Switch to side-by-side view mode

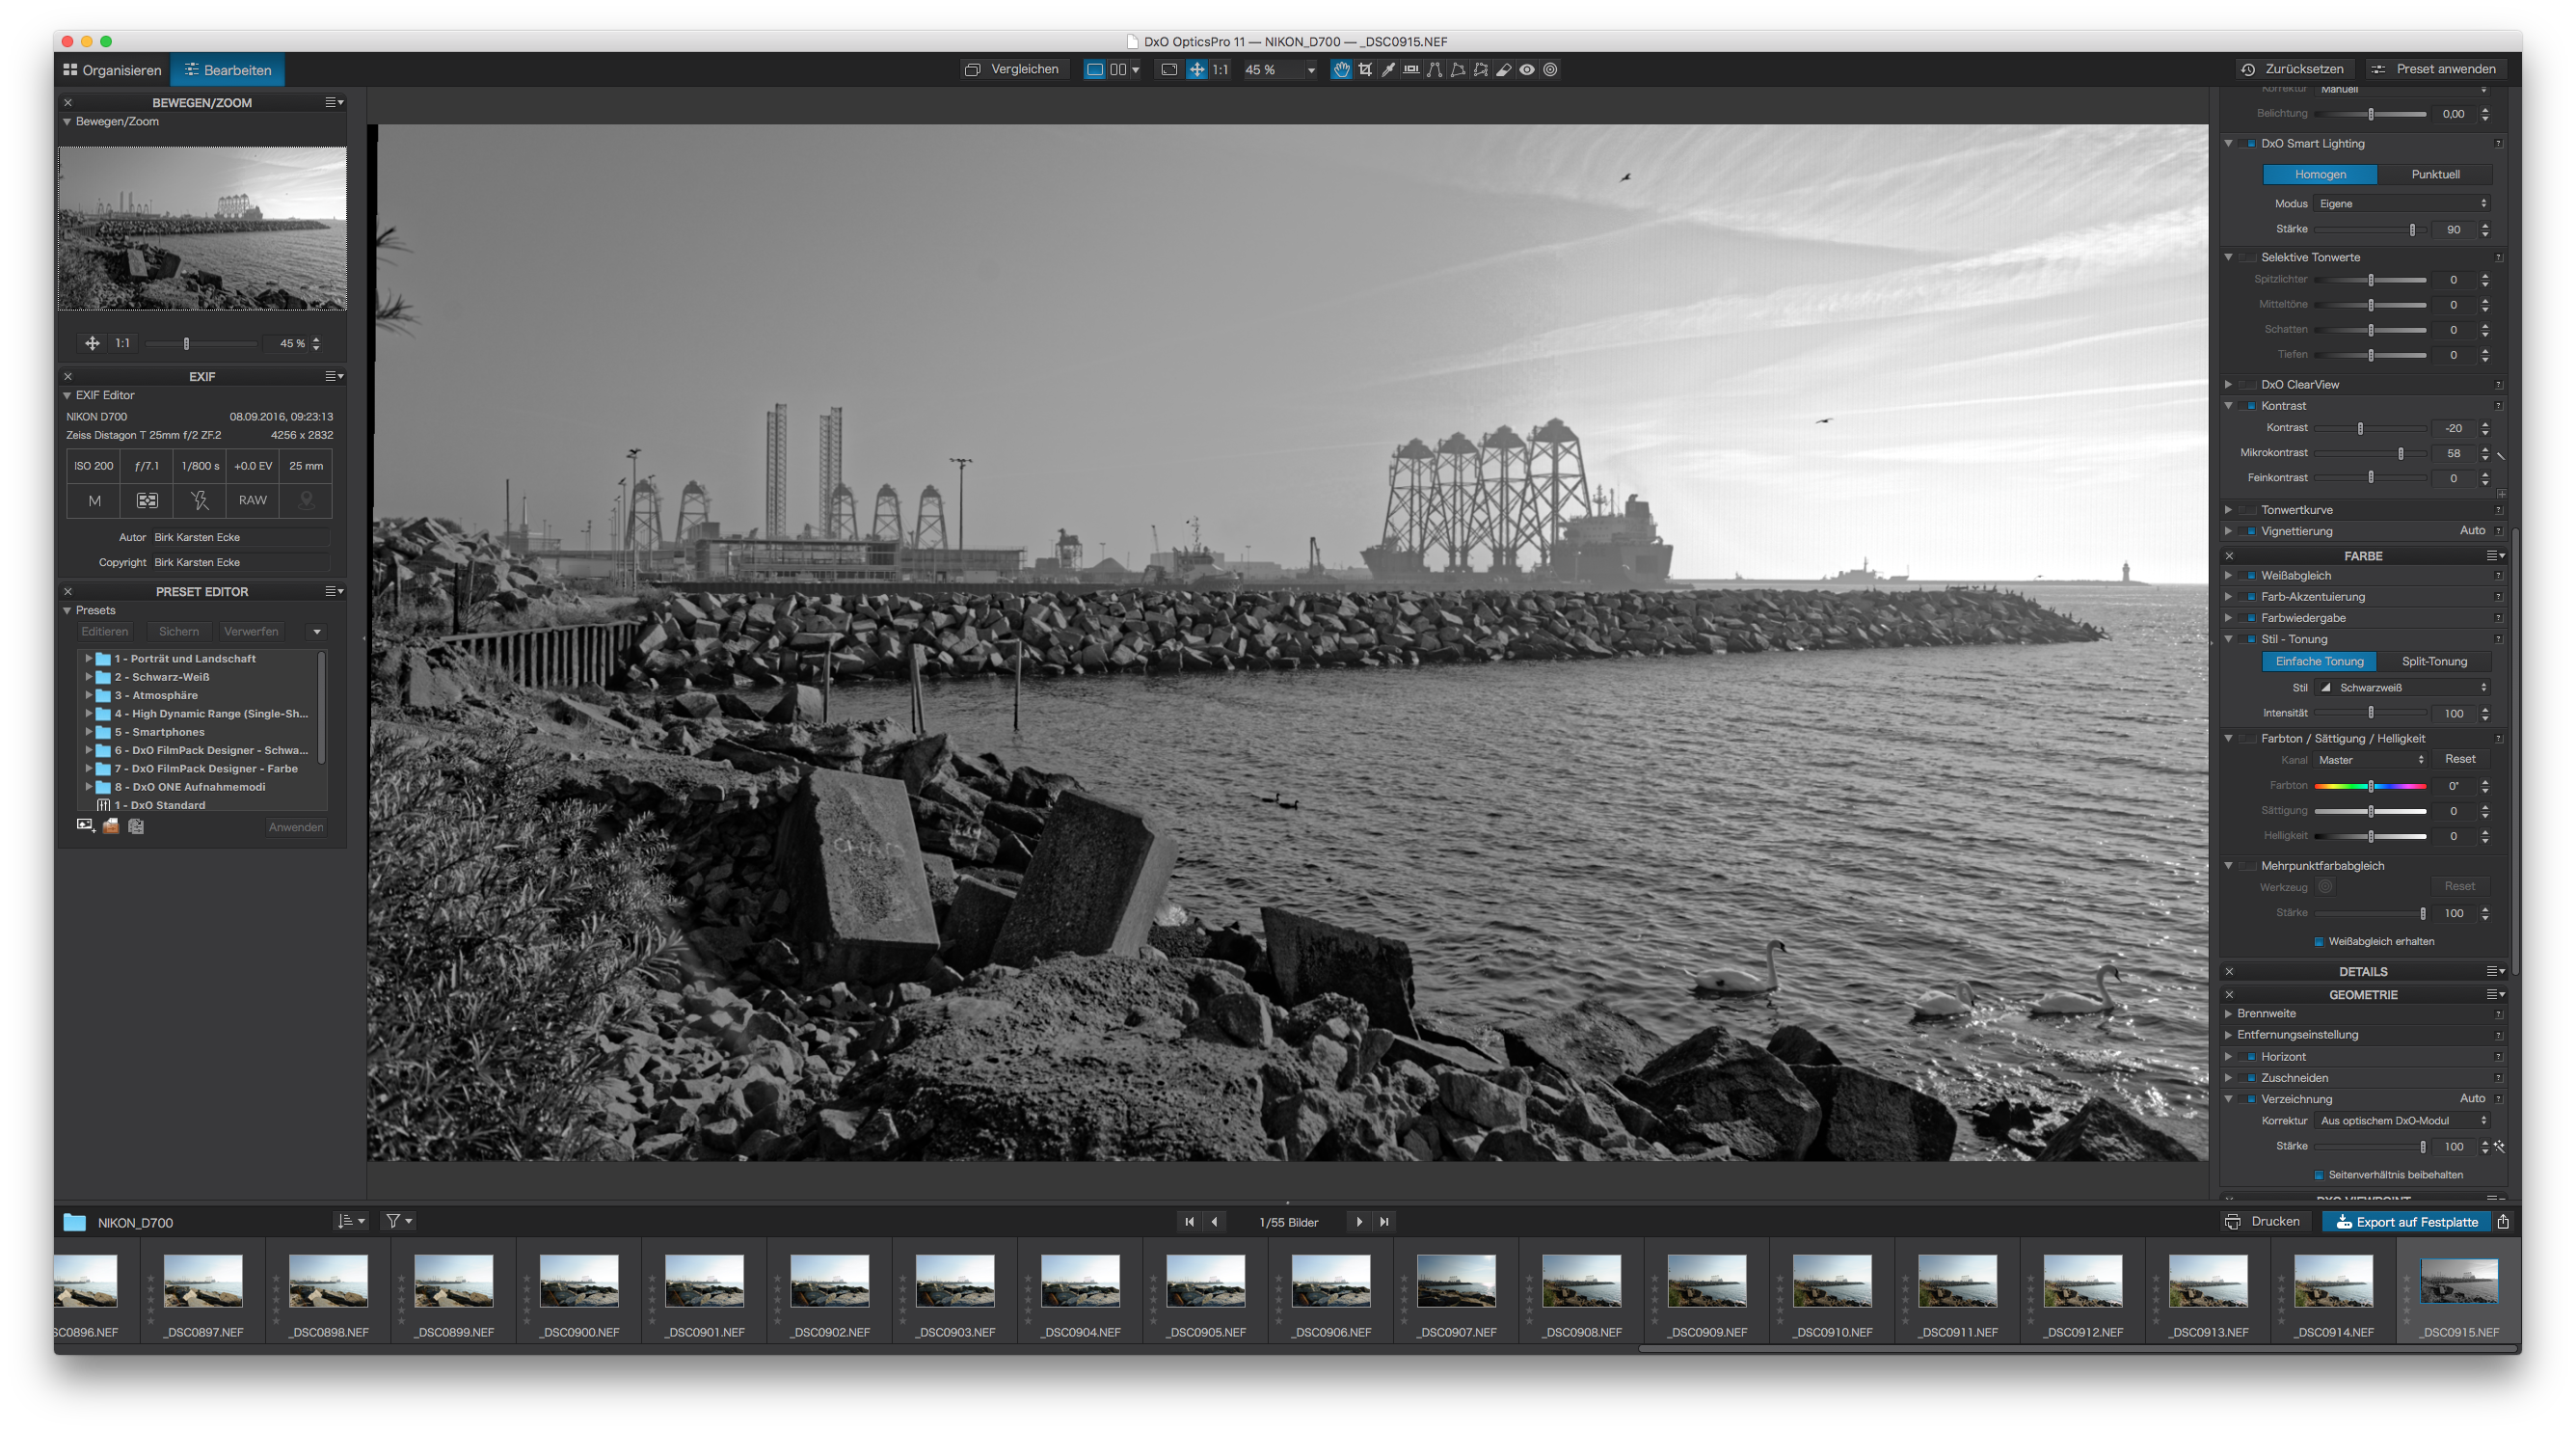coord(1118,70)
